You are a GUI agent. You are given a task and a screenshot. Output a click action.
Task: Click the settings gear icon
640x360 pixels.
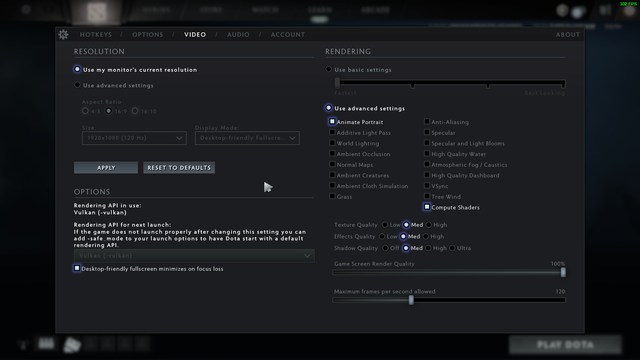pos(63,35)
